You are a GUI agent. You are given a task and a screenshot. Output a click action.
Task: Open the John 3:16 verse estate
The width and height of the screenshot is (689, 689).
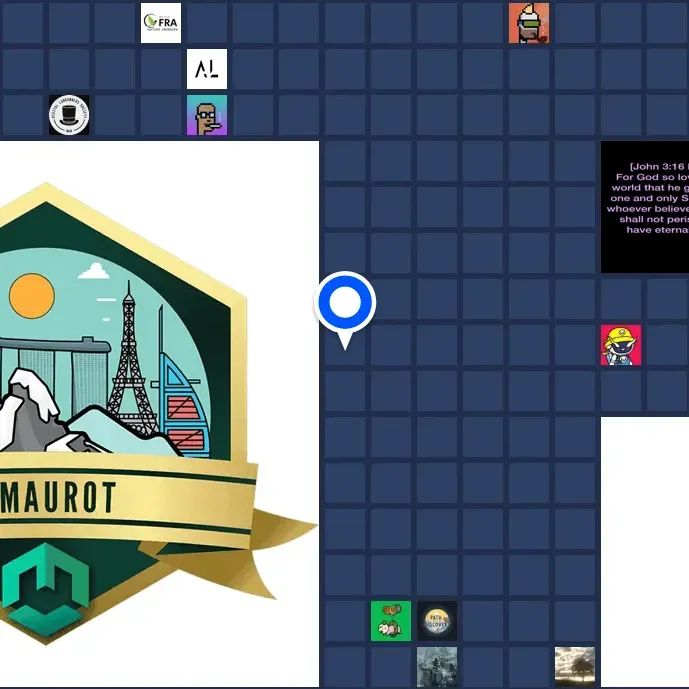[x=645, y=207]
